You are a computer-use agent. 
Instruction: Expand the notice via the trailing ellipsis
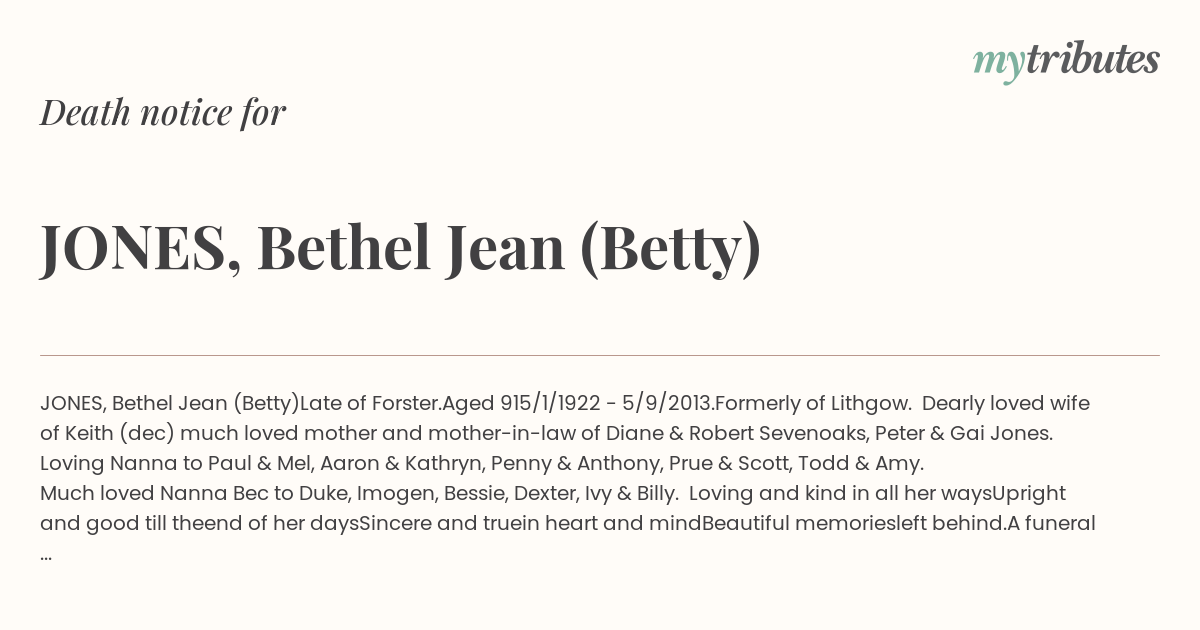[46, 554]
